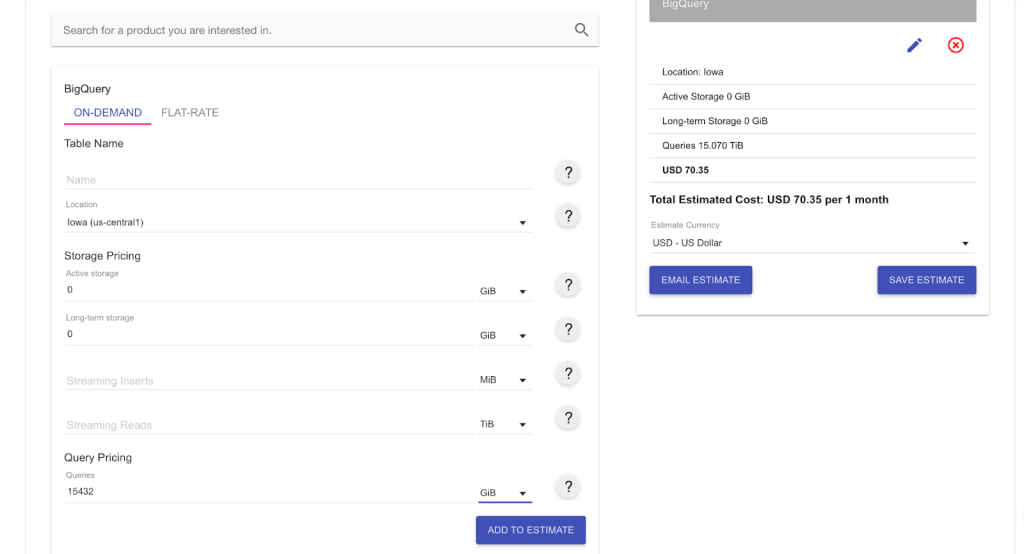Image resolution: width=1024 pixels, height=554 pixels.
Task: Click the table Name input field
Action: pos(298,179)
